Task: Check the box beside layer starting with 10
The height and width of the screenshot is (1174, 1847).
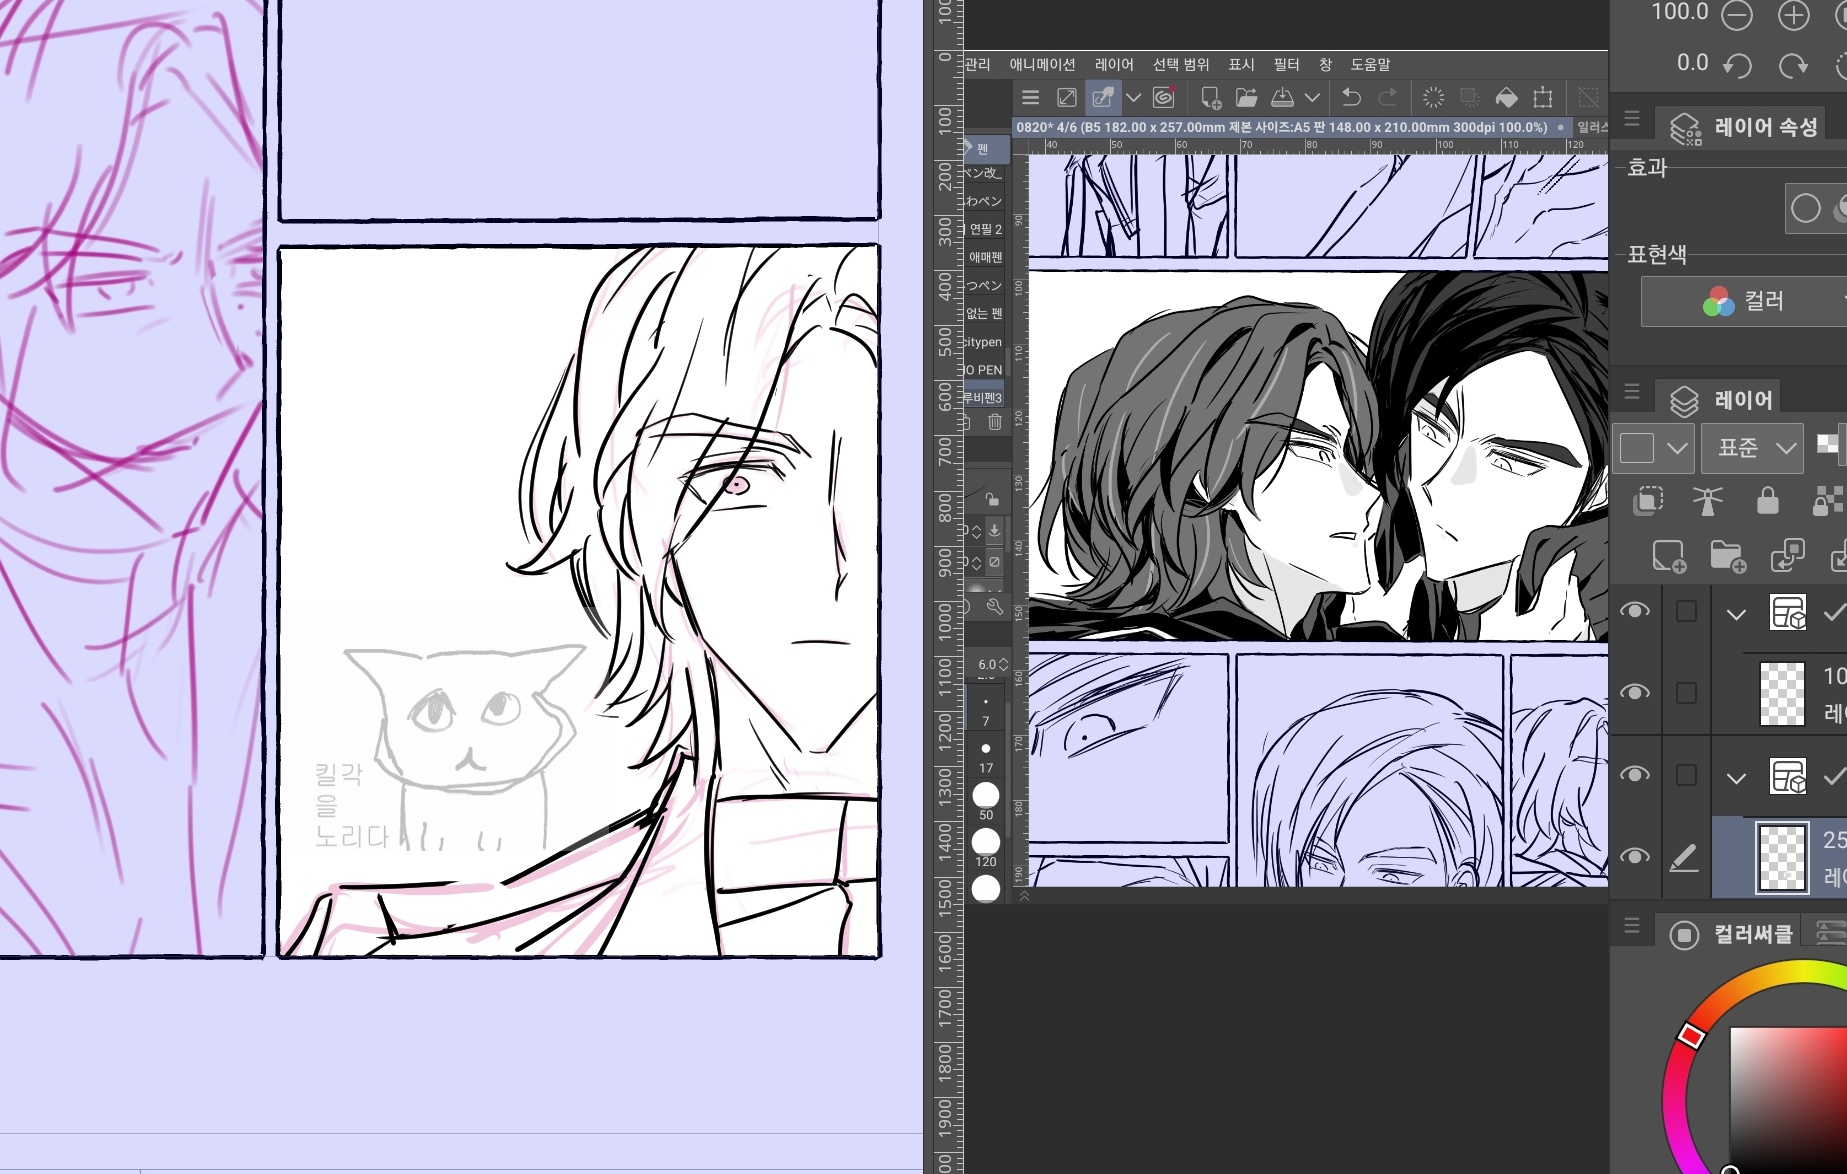Action: tap(1686, 693)
